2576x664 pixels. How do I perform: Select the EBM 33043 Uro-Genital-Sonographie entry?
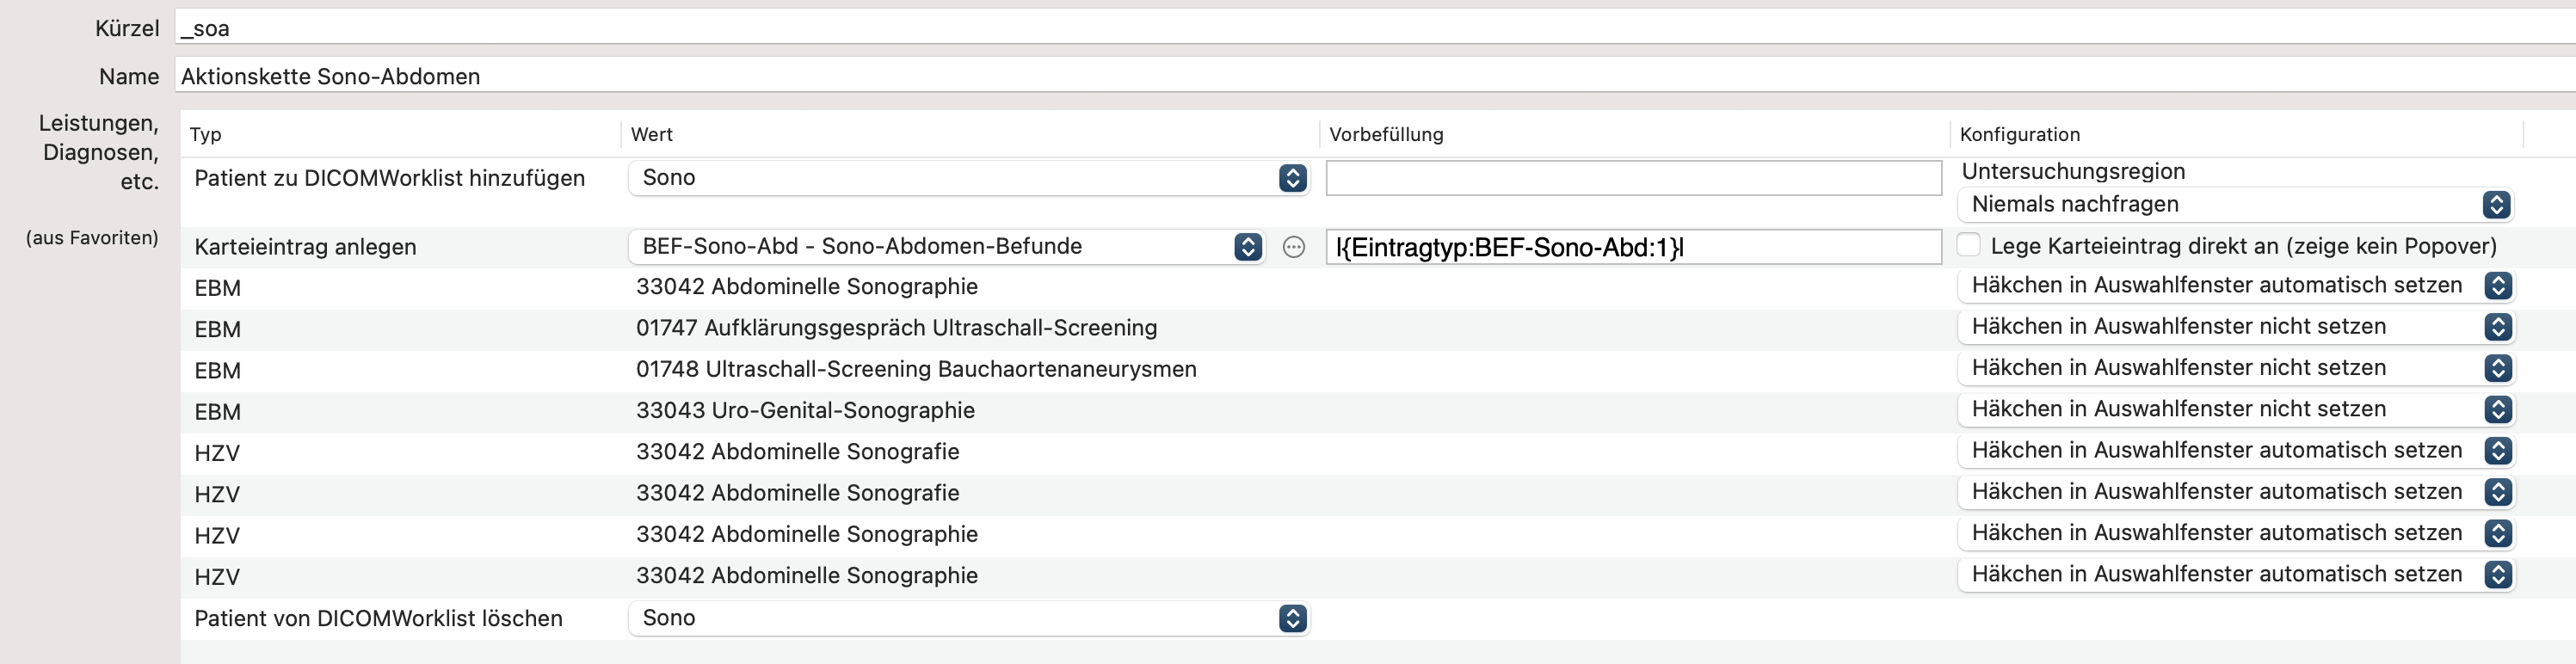coord(805,411)
